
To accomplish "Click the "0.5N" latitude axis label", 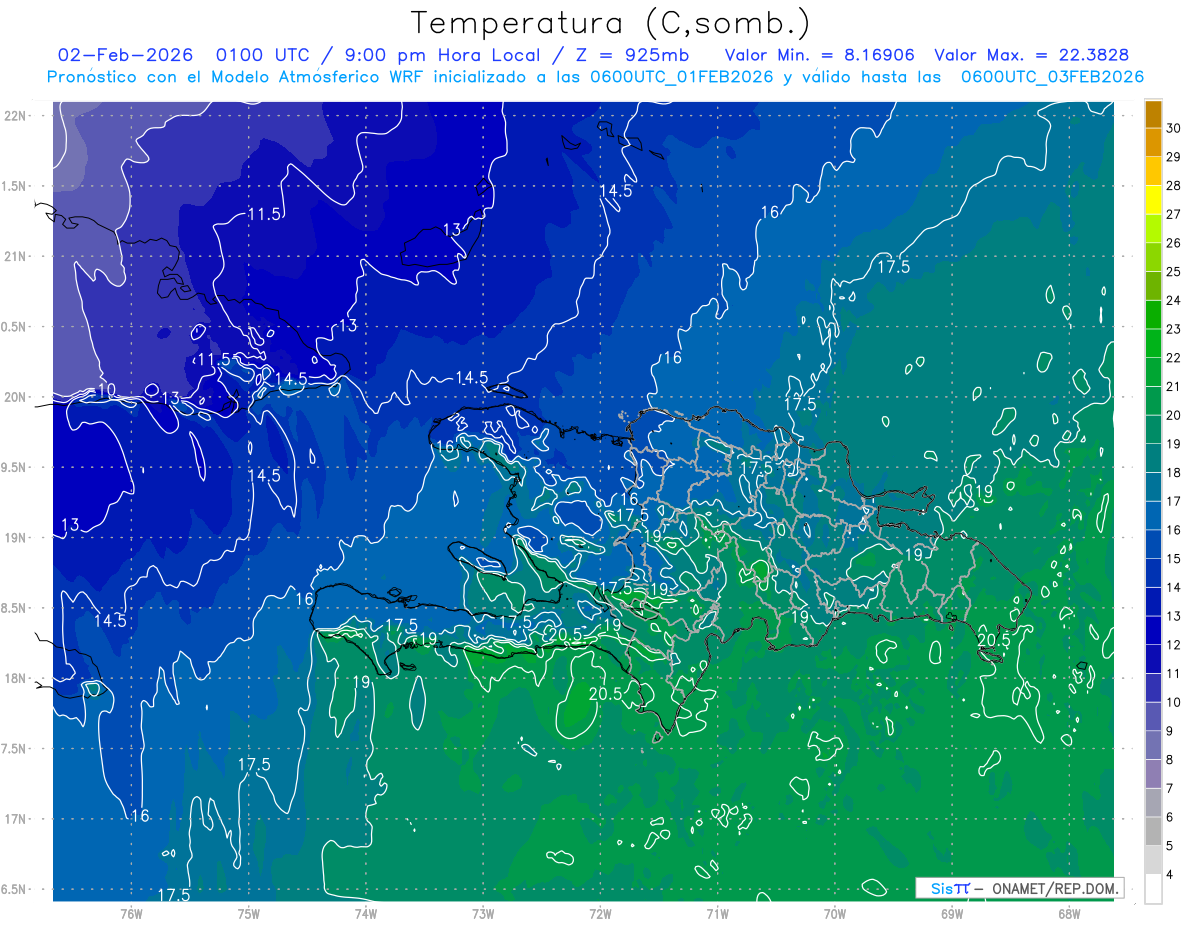I will tap(15, 327).
